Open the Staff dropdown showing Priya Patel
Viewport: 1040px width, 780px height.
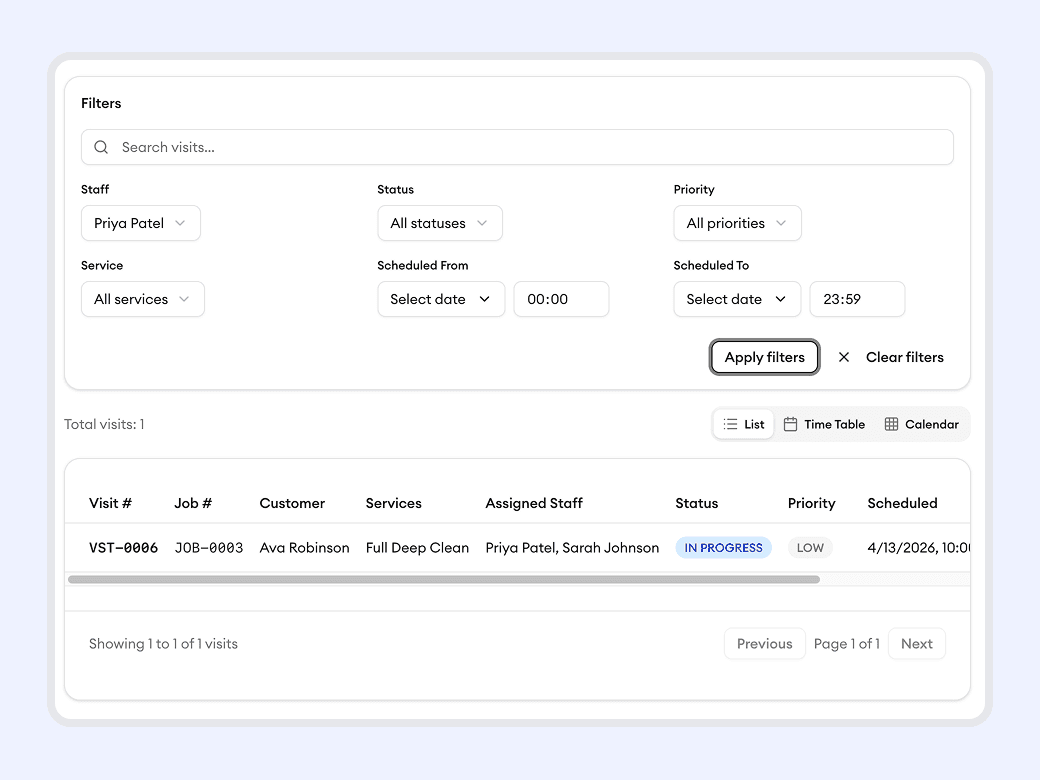[x=140, y=223]
